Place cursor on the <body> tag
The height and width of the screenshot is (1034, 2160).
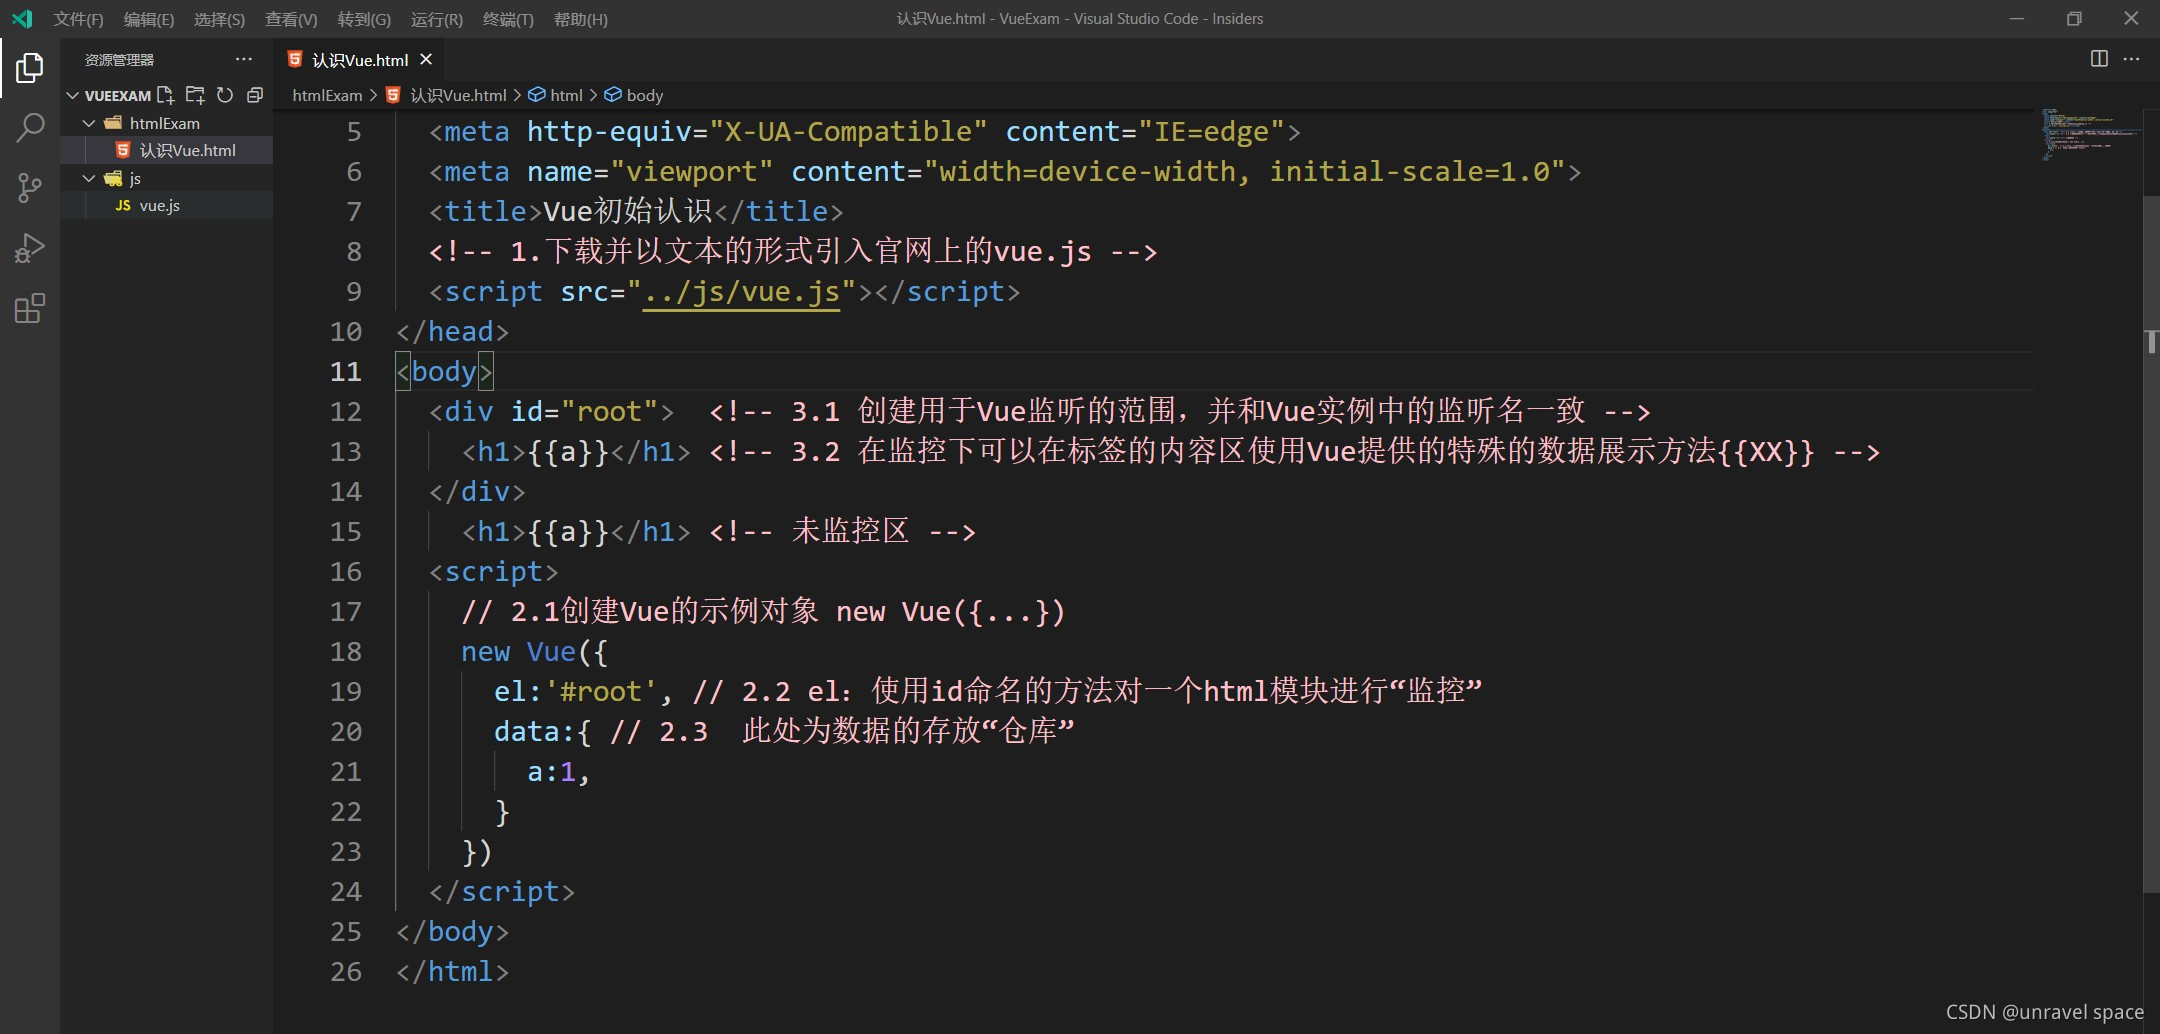coord(444,372)
